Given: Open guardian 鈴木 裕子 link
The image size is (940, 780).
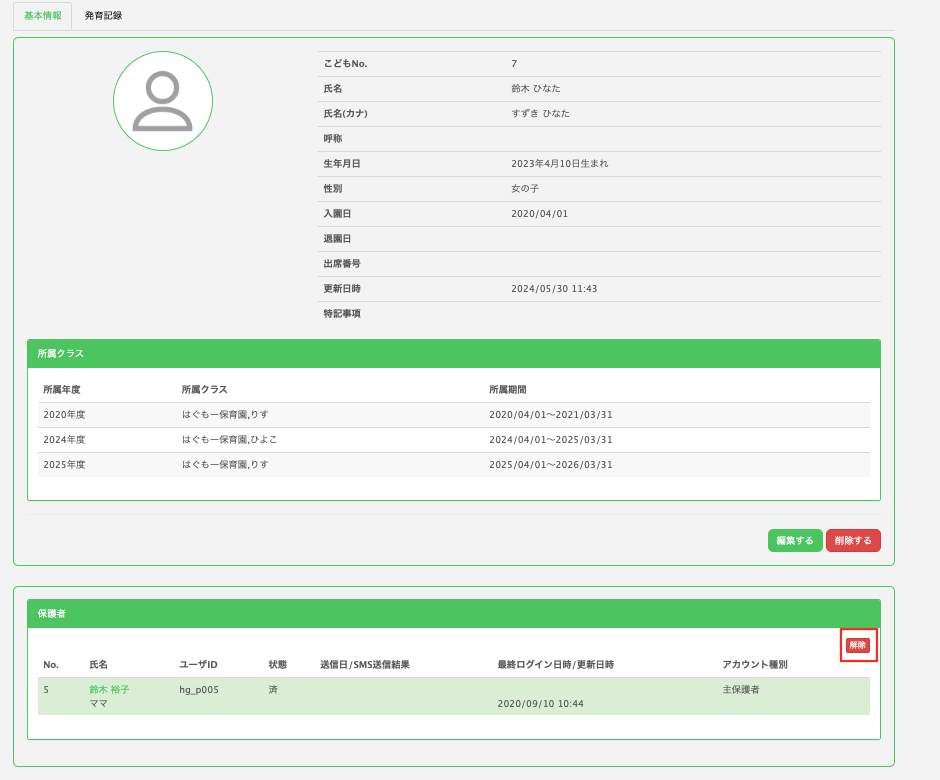Looking at the screenshot, I should pyautogui.click(x=109, y=689).
